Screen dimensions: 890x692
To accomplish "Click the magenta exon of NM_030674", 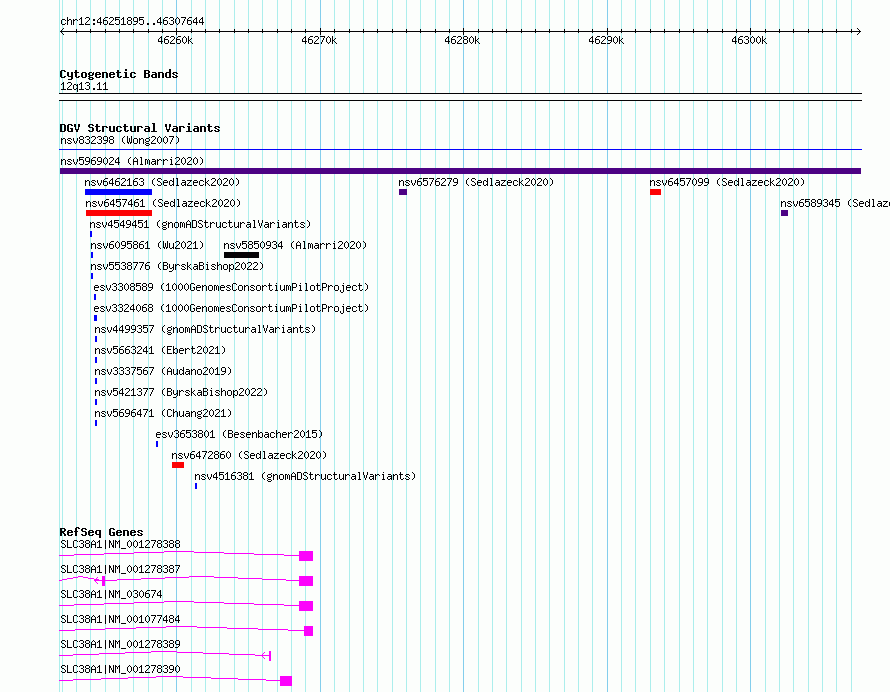I will pos(306,606).
